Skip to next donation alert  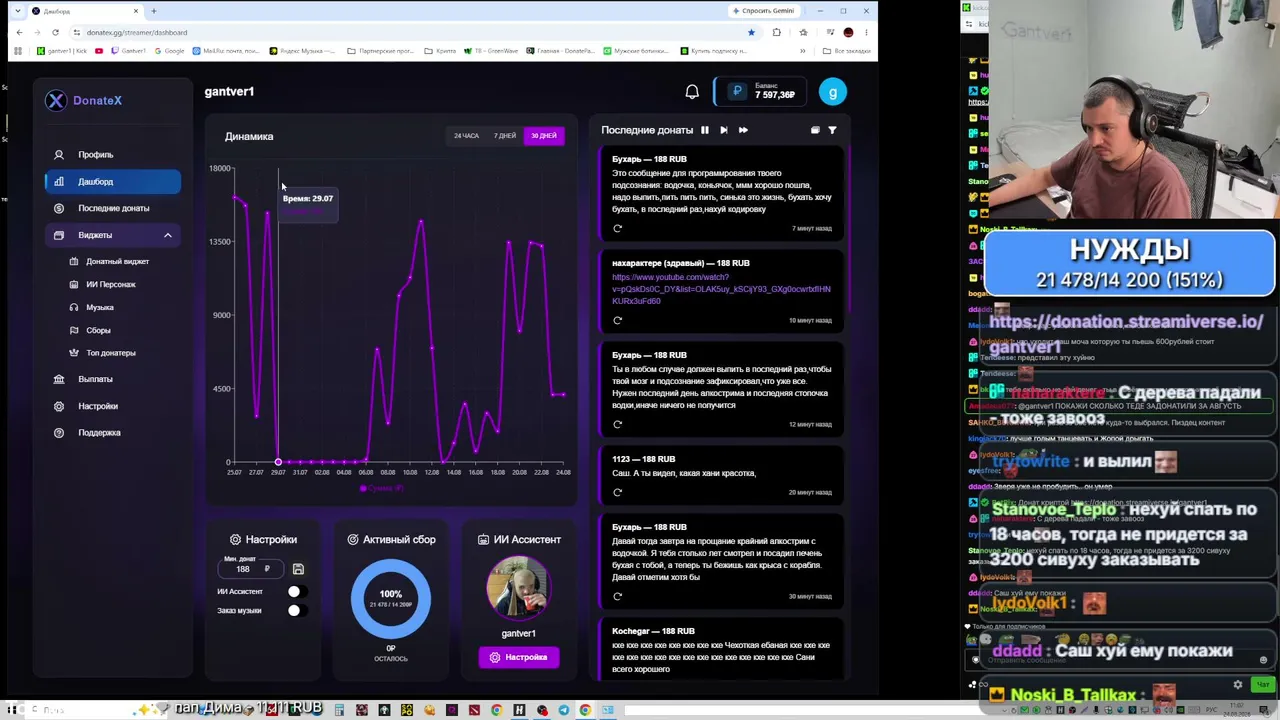[724, 130]
